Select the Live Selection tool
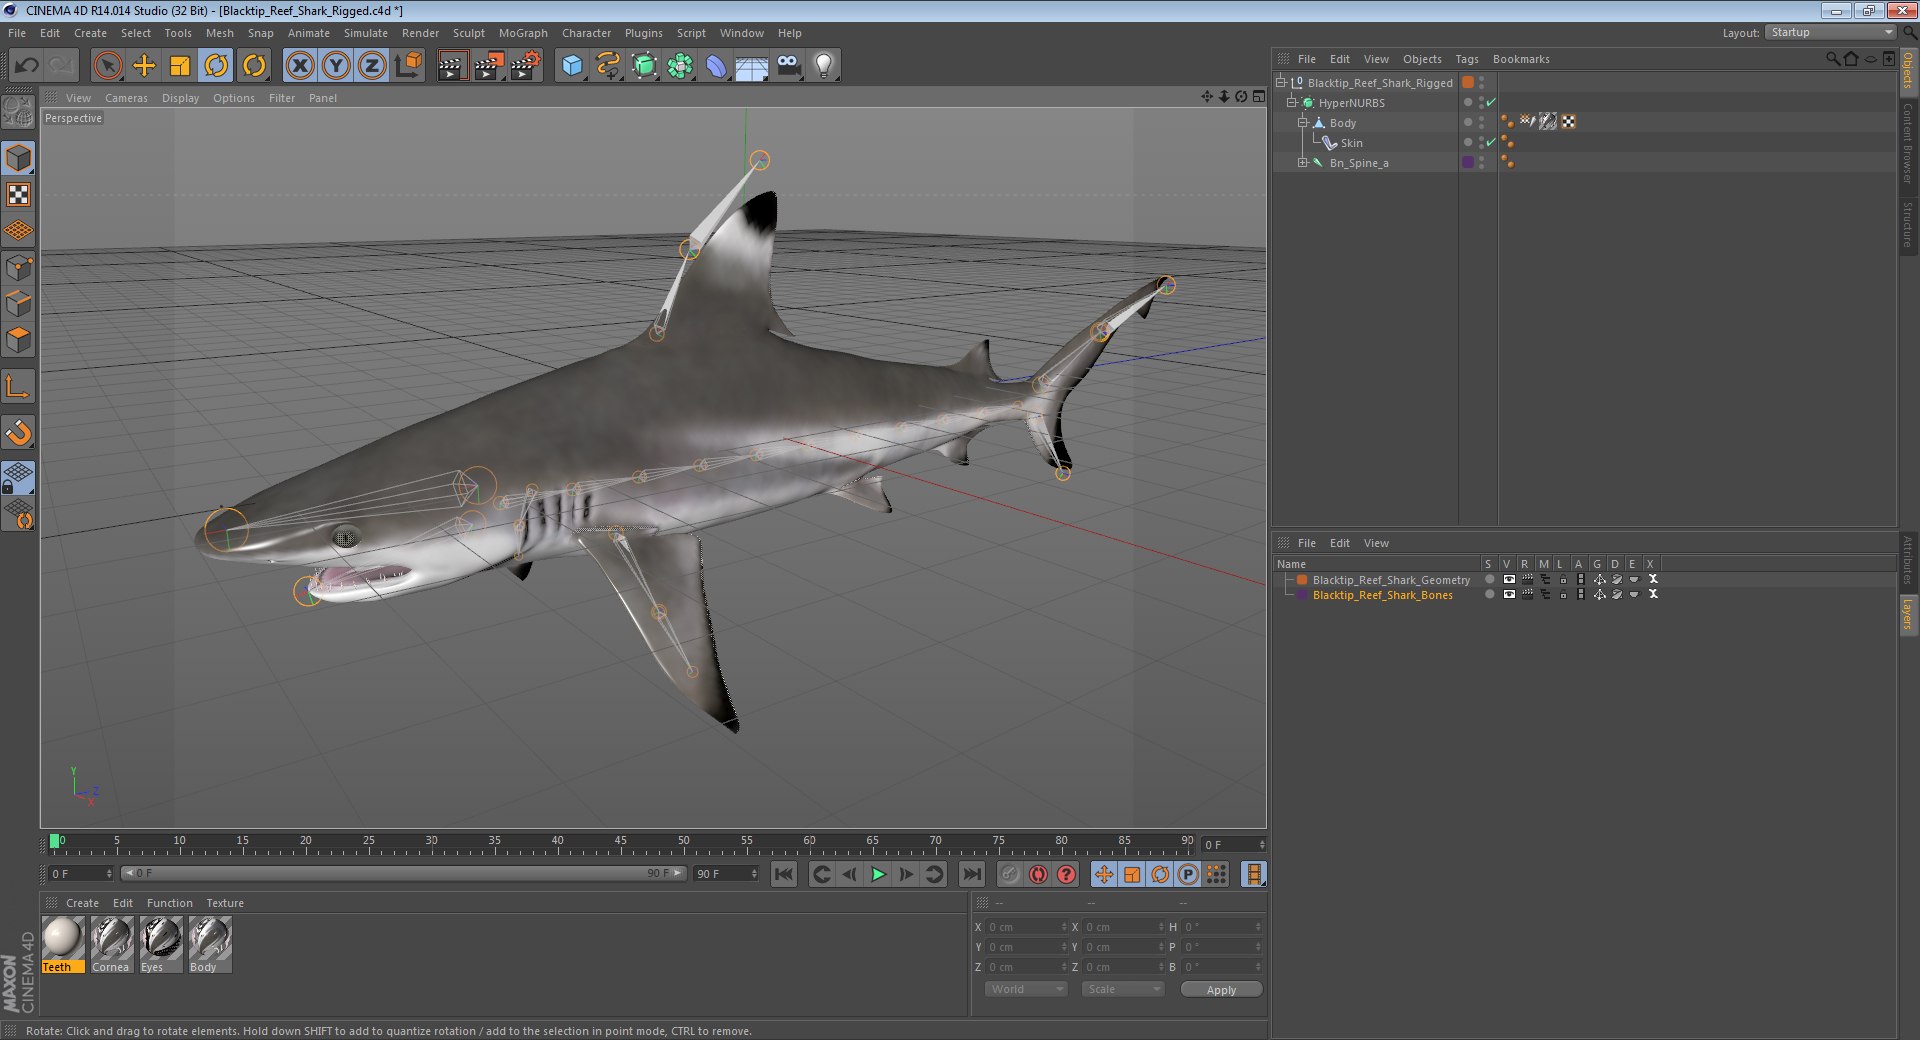 [107, 66]
